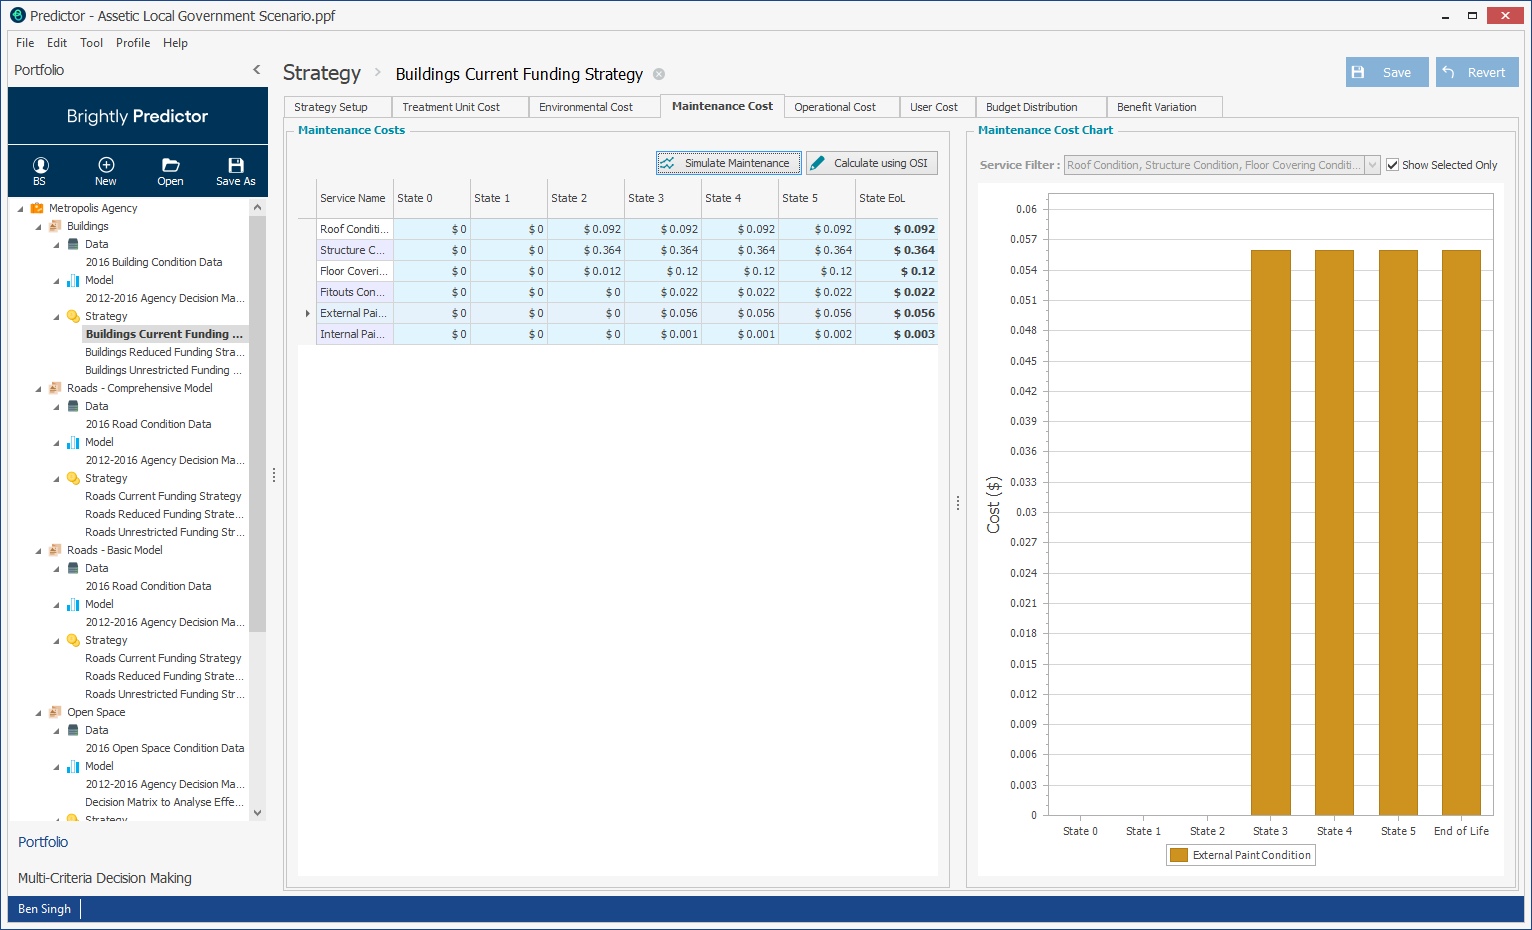Select Buildings Reduced Funding Strategy
The width and height of the screenshot is (1532, 930).
(164, 352)
